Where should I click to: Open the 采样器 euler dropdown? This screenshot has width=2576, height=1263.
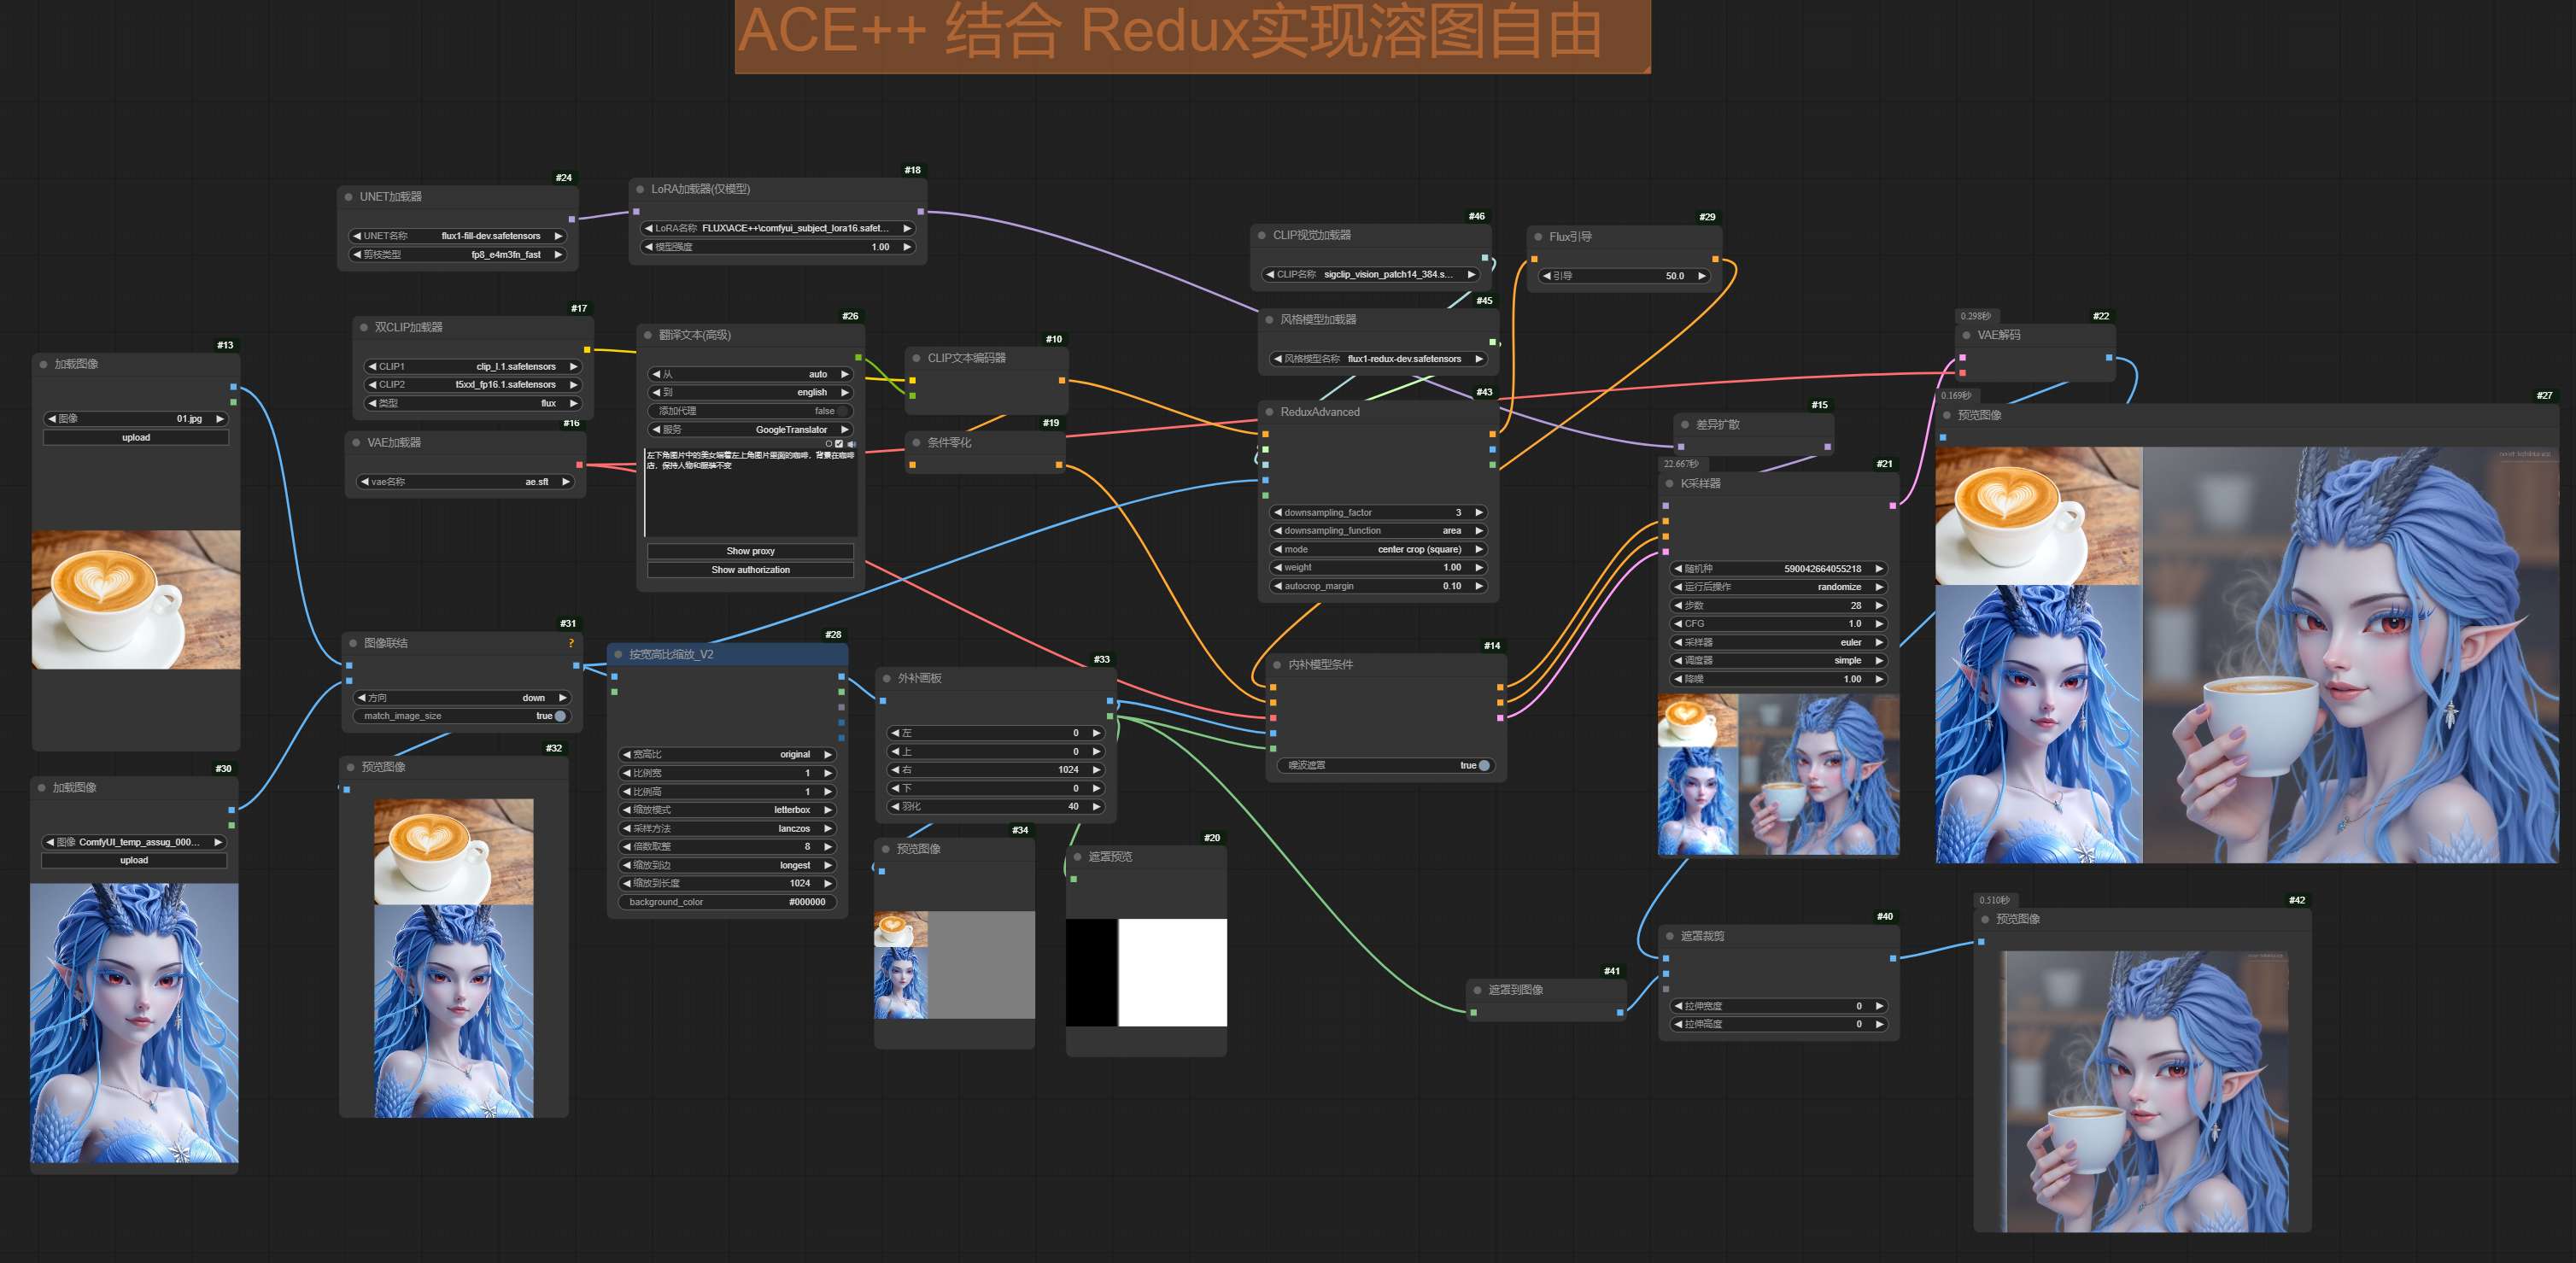pos(1780,642)
